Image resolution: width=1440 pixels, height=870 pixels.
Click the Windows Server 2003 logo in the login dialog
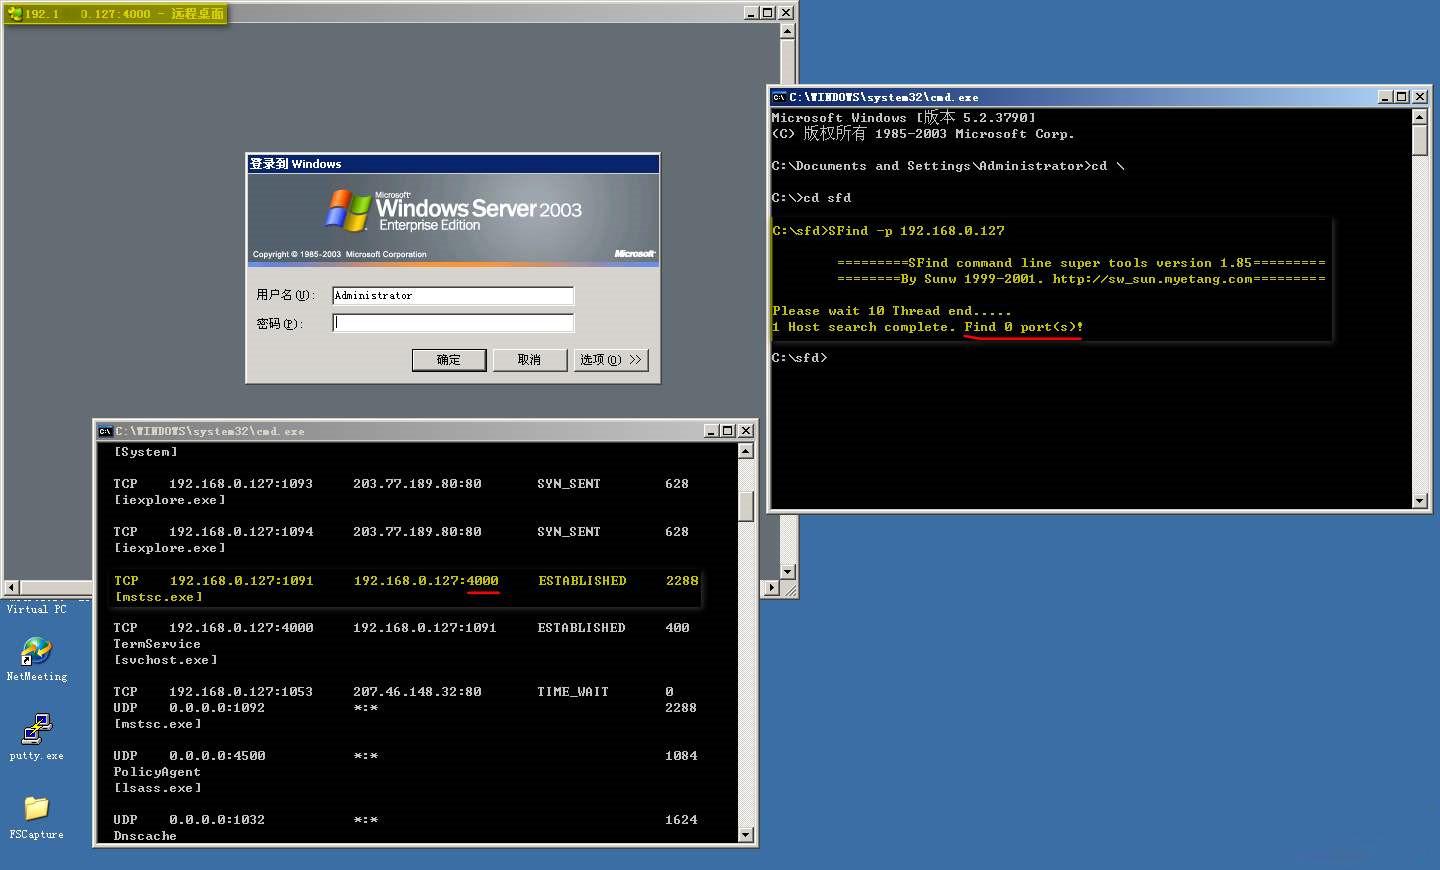point(345,210)
